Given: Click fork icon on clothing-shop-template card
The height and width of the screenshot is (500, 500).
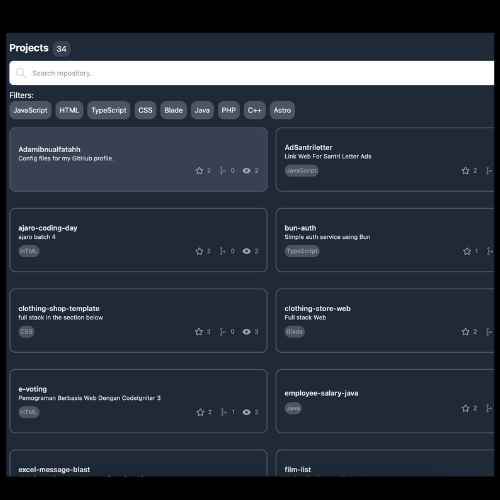Looking at the screenshot, I should pyautogui.click(x=222, y=332).
